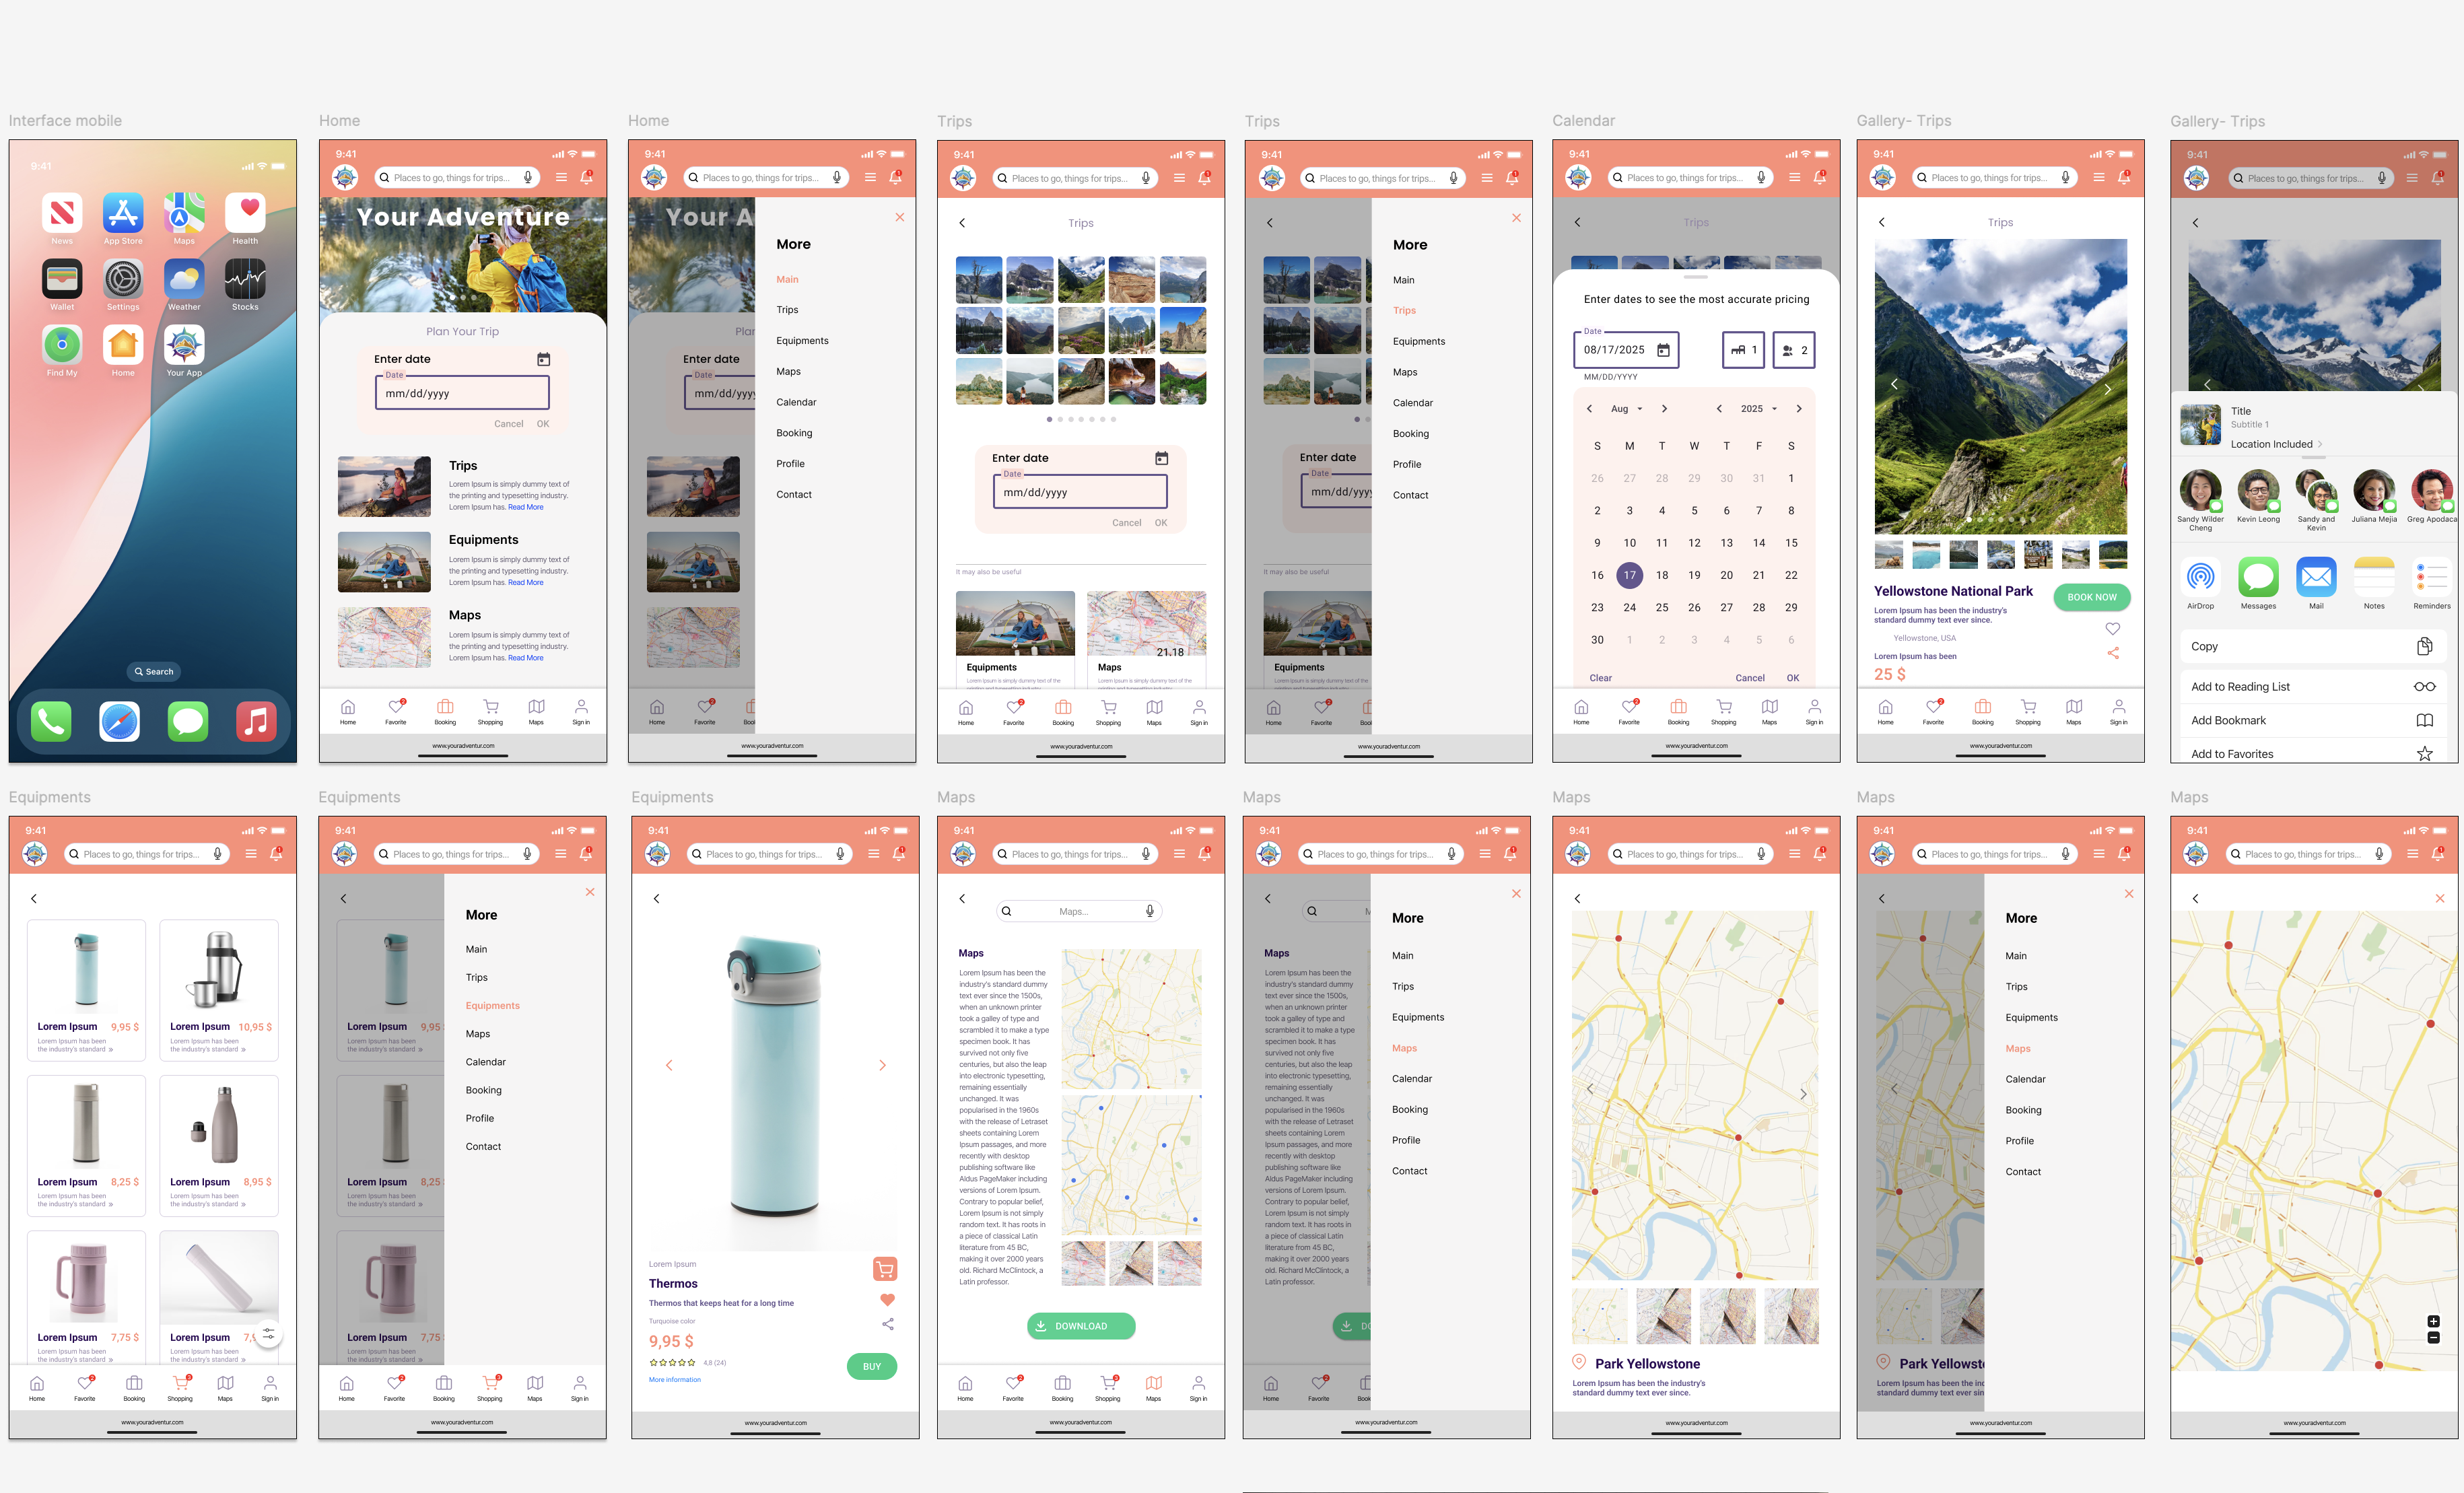This screenshot has height=1493, width=2464.
Task: Click Read More under the Equipments description
Action: [526, 582]
